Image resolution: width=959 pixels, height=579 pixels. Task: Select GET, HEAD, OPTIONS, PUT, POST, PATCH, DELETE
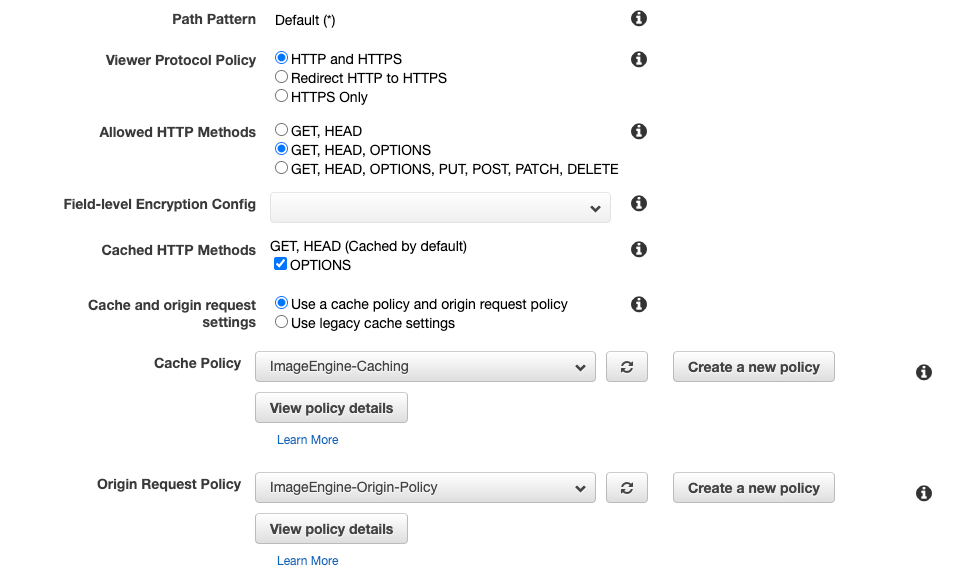(281, 169)
